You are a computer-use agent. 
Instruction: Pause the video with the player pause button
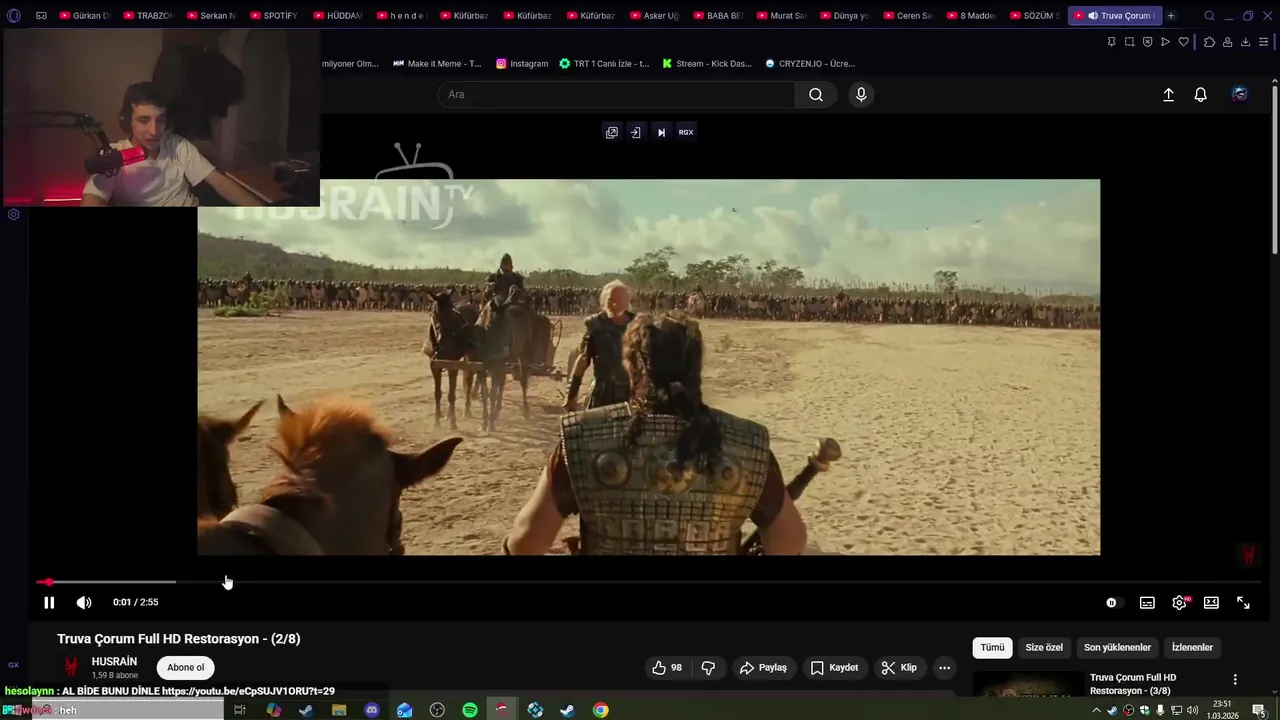coord(49,602)
